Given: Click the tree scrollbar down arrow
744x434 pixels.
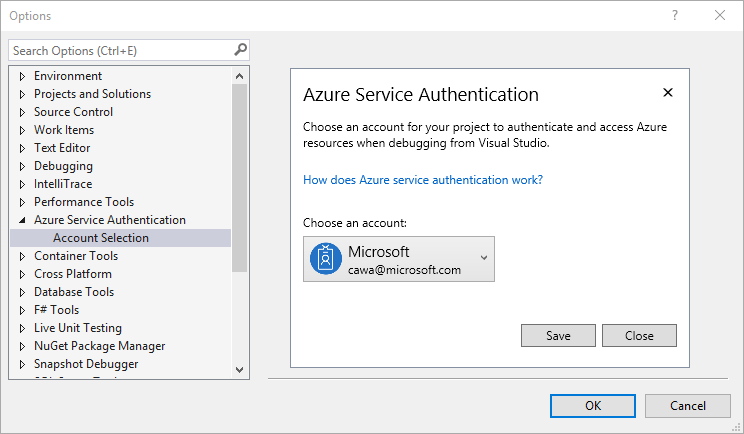Looking at the screenshot, I should coord(240,369).
